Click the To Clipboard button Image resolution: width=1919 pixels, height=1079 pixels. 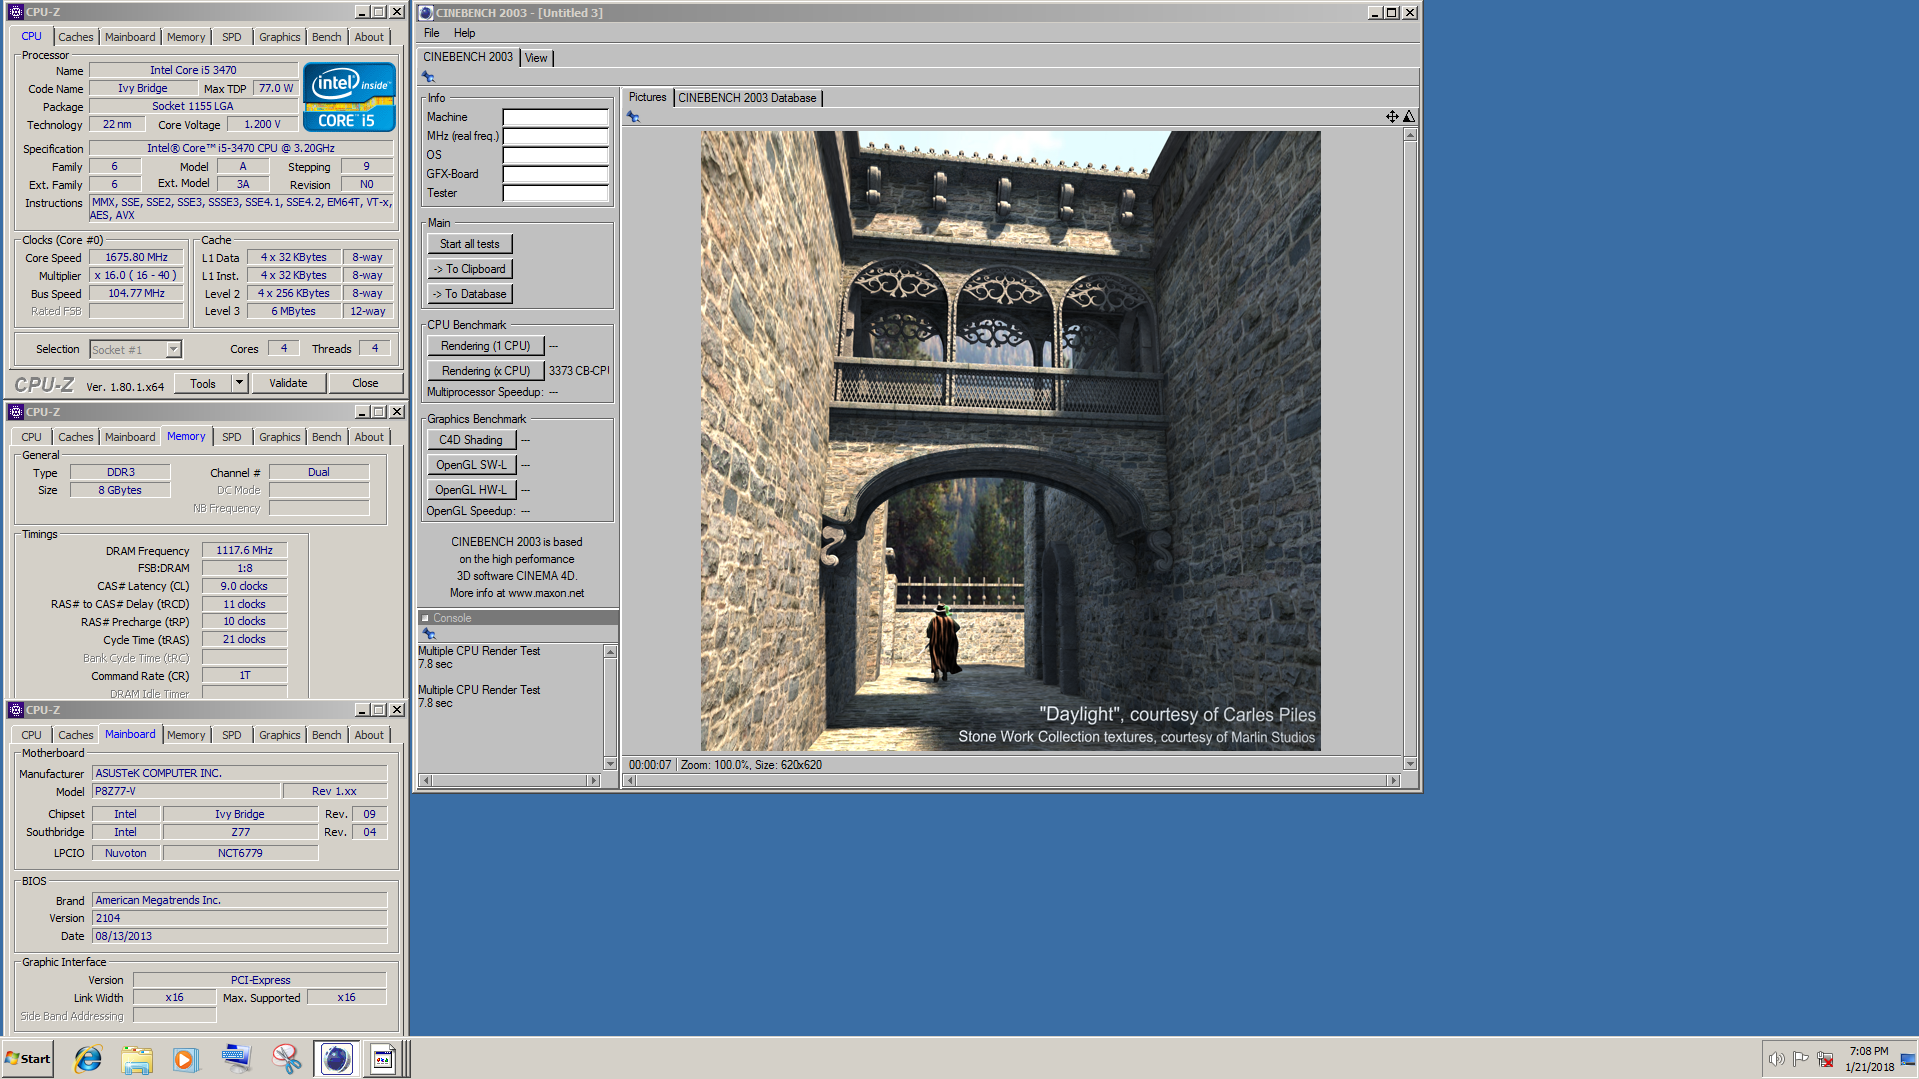469,269
